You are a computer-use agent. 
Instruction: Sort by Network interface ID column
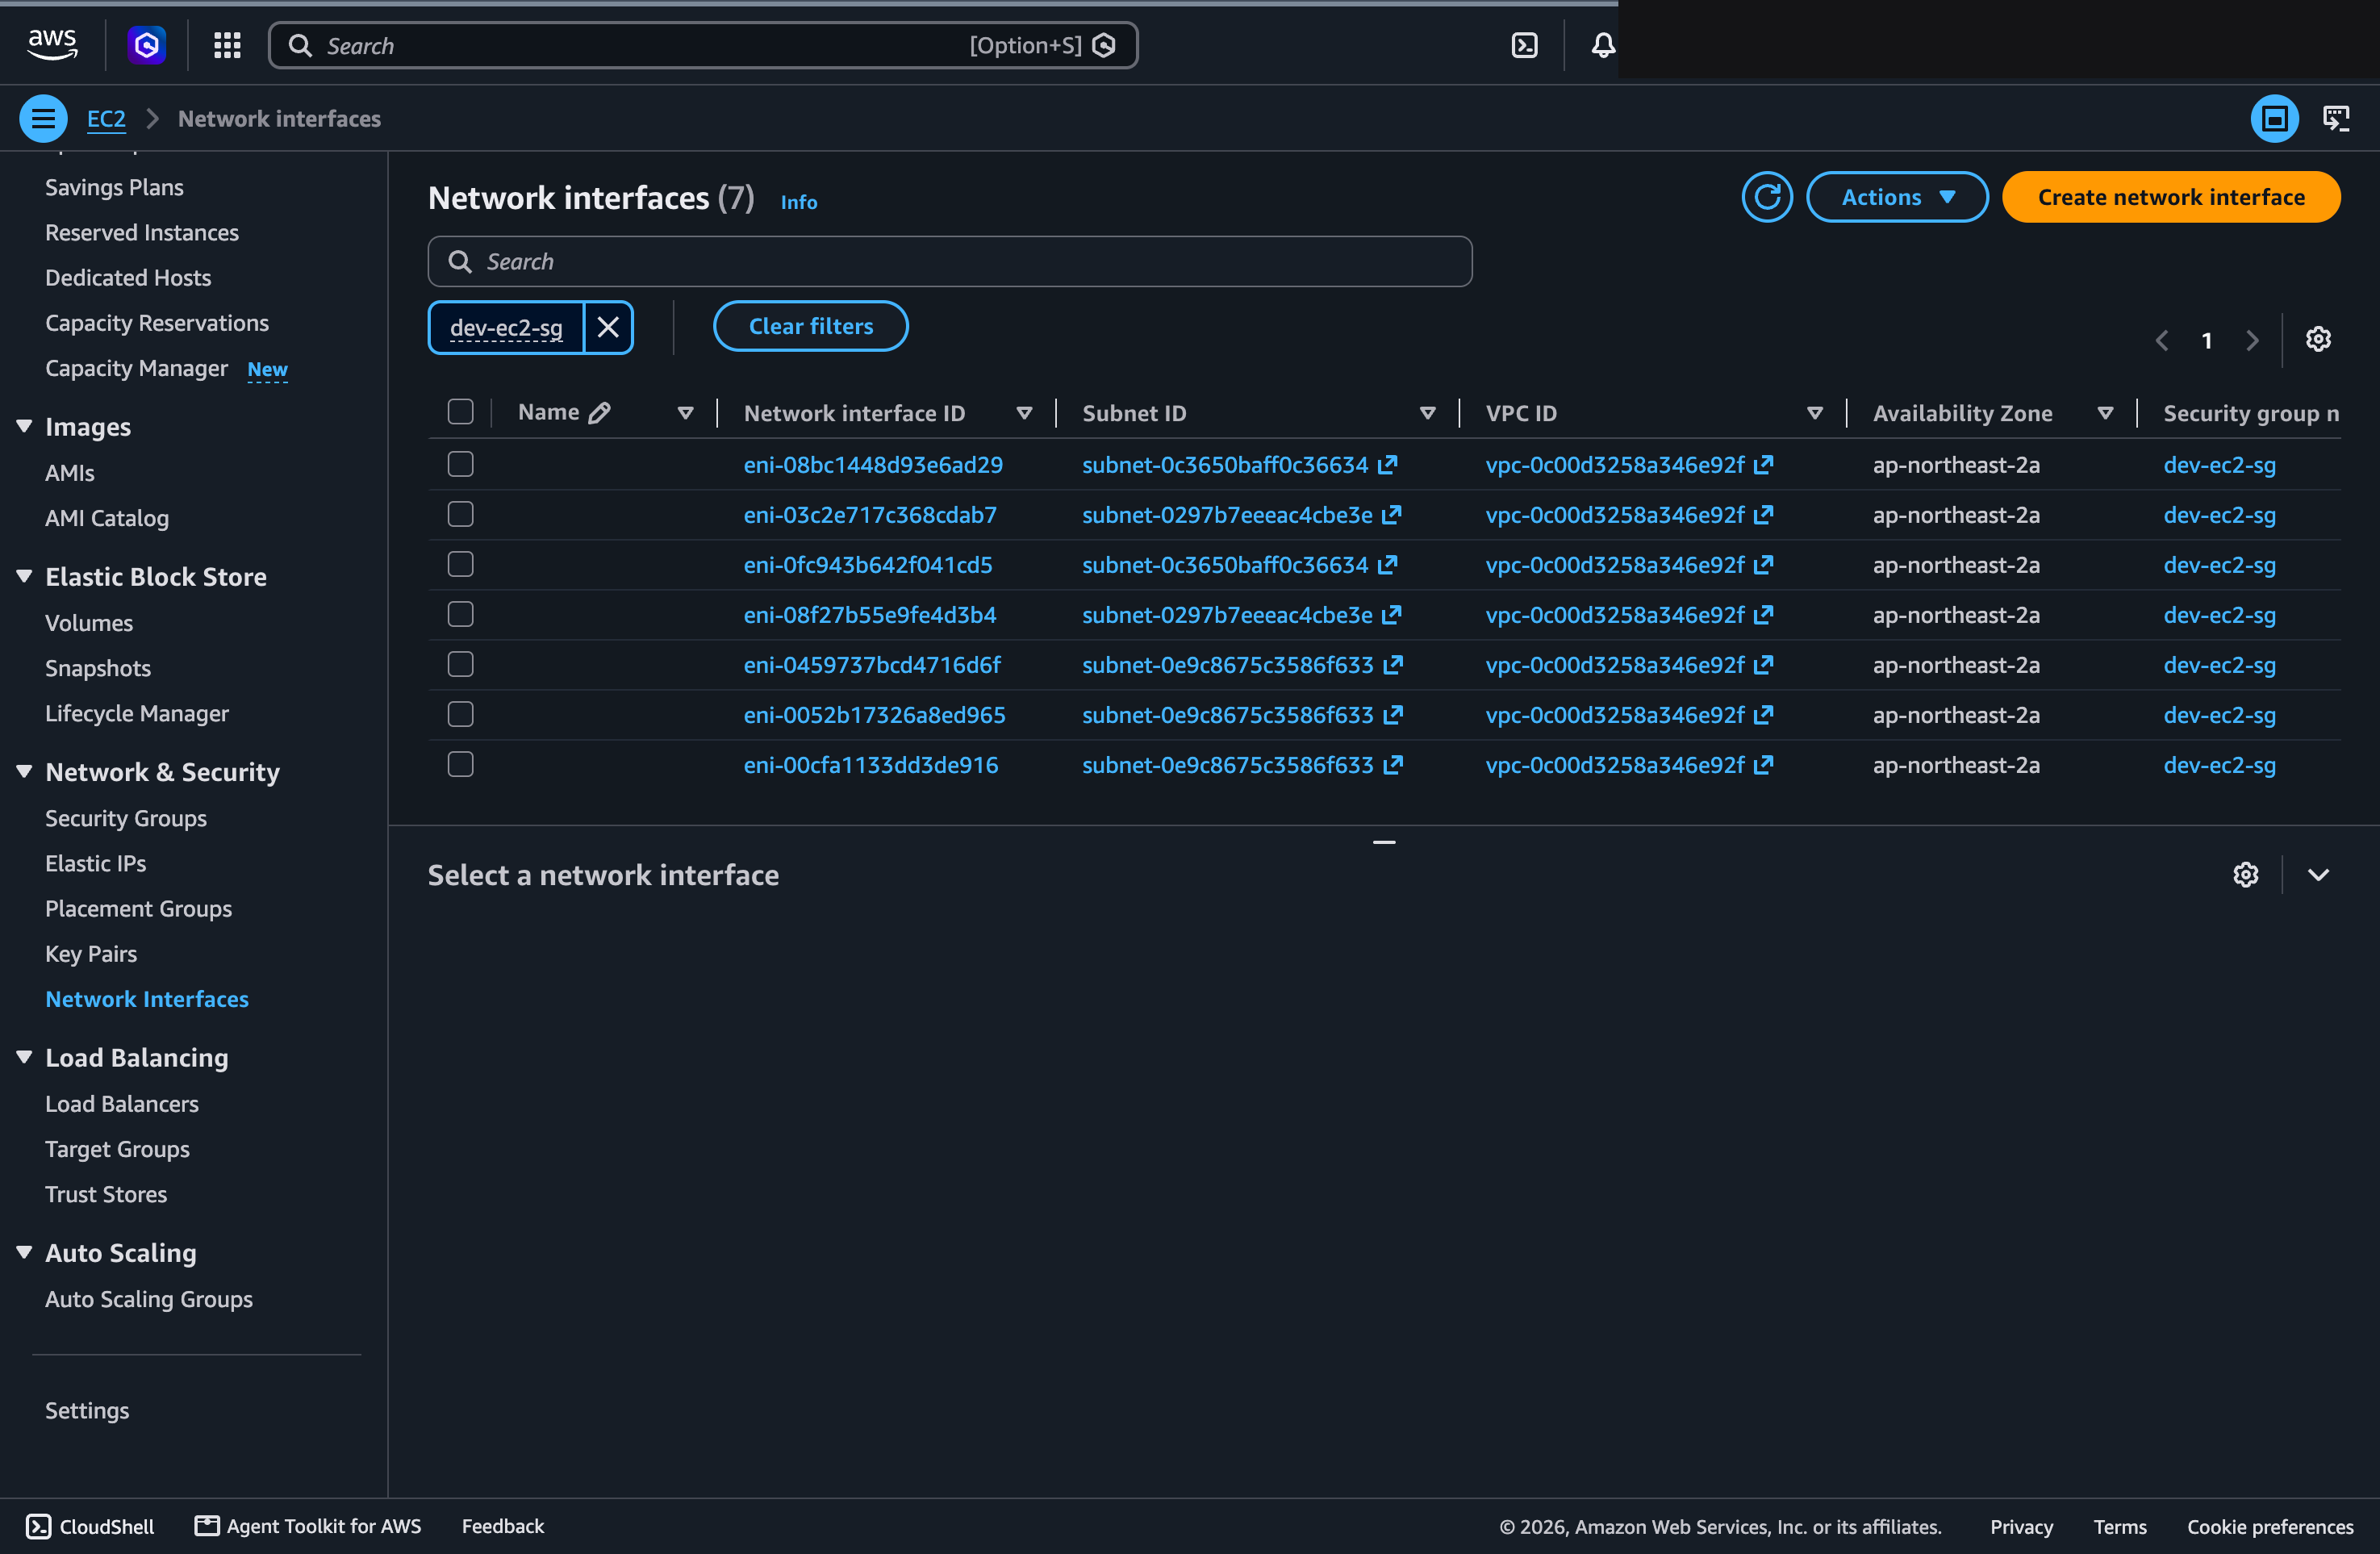pyautogui.click(x=1024, y=413)
